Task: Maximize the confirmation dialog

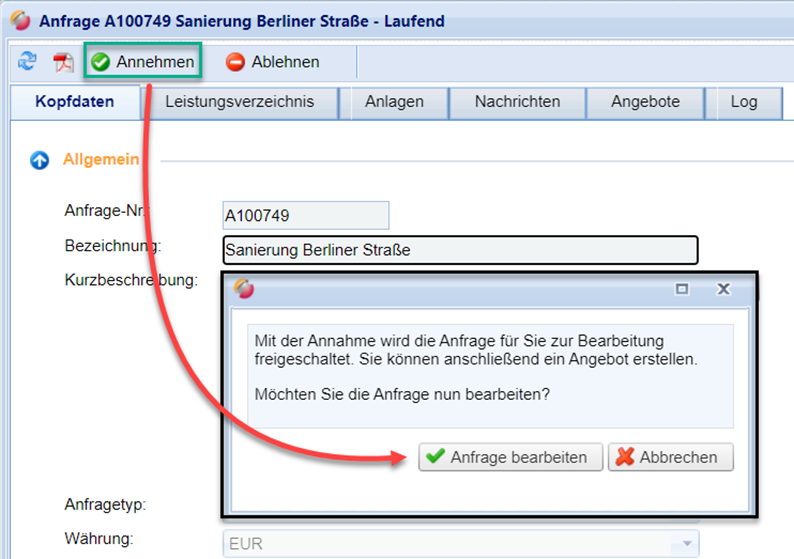Action: (x=682, y=289)
